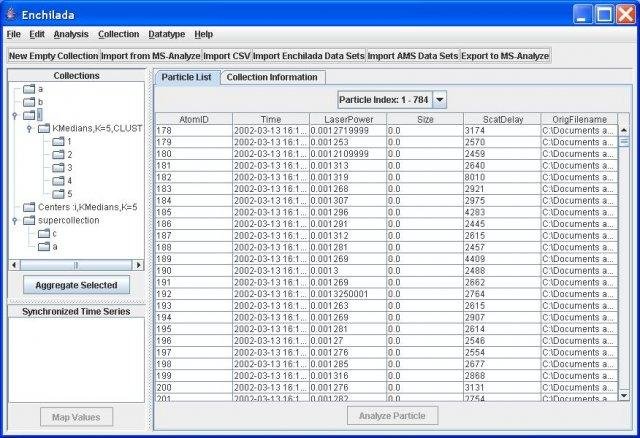Click the OrigFilename column header
Image resolution: width=640 pixels, height=438 pixels.
pos(579,119)
